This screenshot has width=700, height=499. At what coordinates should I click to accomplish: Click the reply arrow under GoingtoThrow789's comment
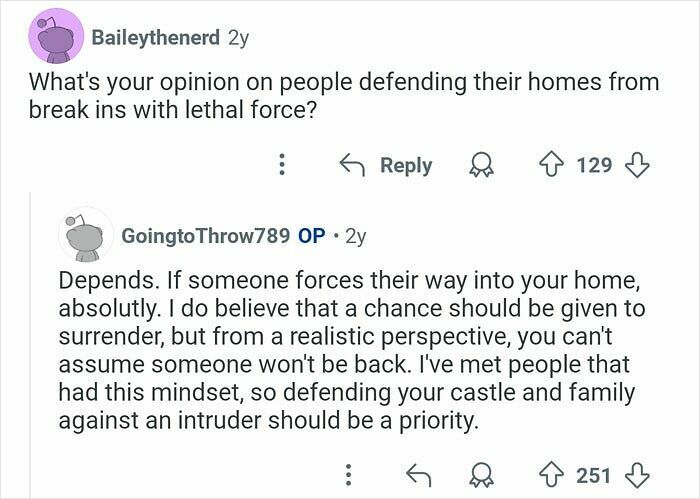tap(418, 475)
